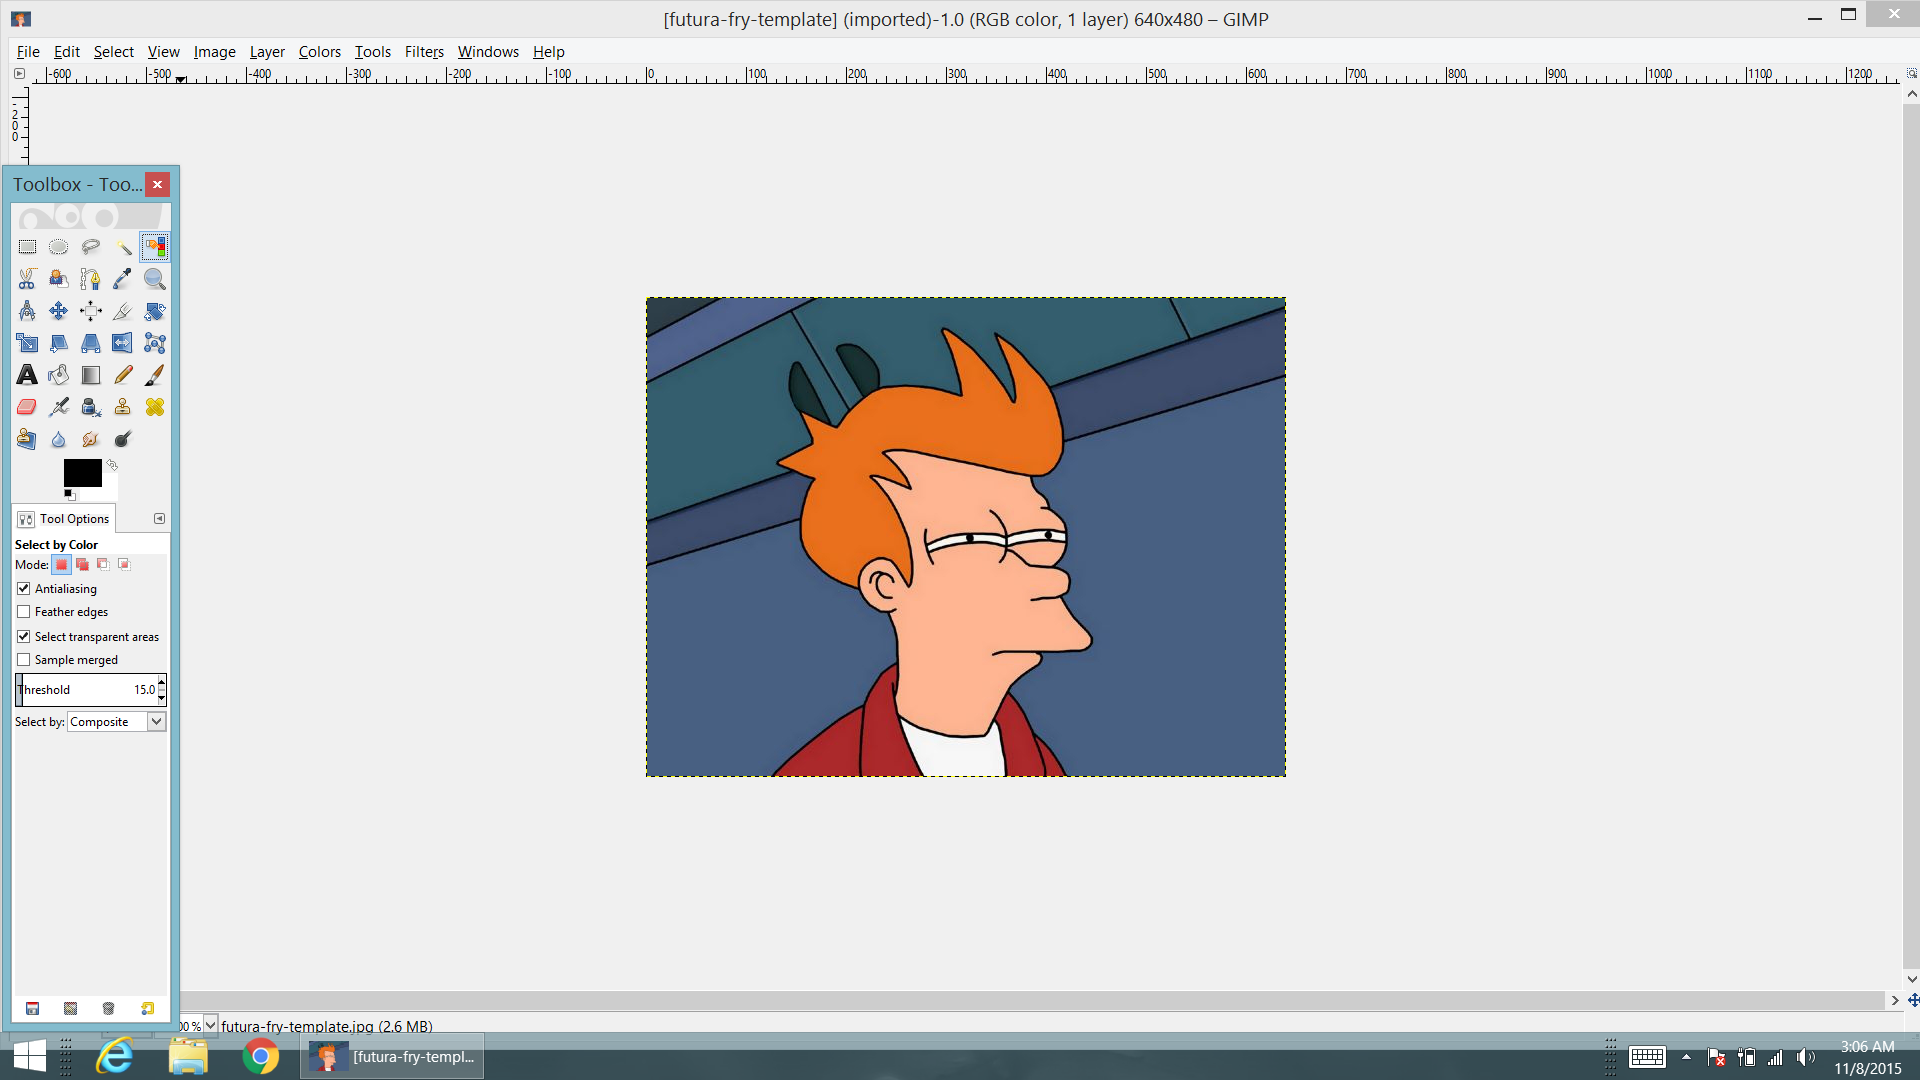Select the Scissors Select tool
The image size is (1920, 1080).
[27, 279]
